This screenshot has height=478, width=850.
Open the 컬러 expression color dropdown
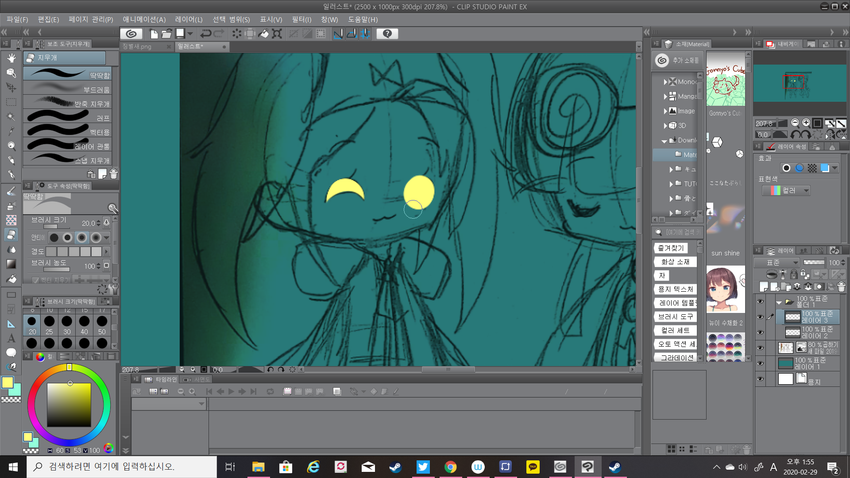785,190
